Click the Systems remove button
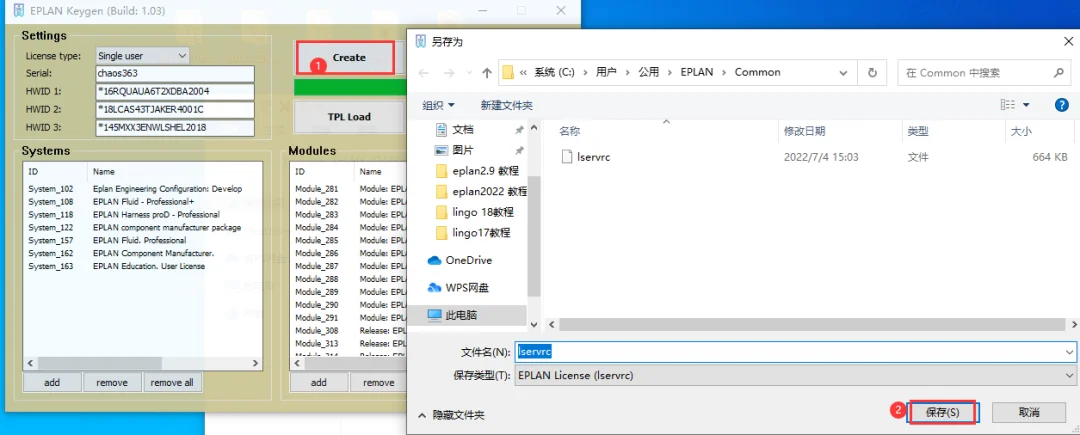 112,383
